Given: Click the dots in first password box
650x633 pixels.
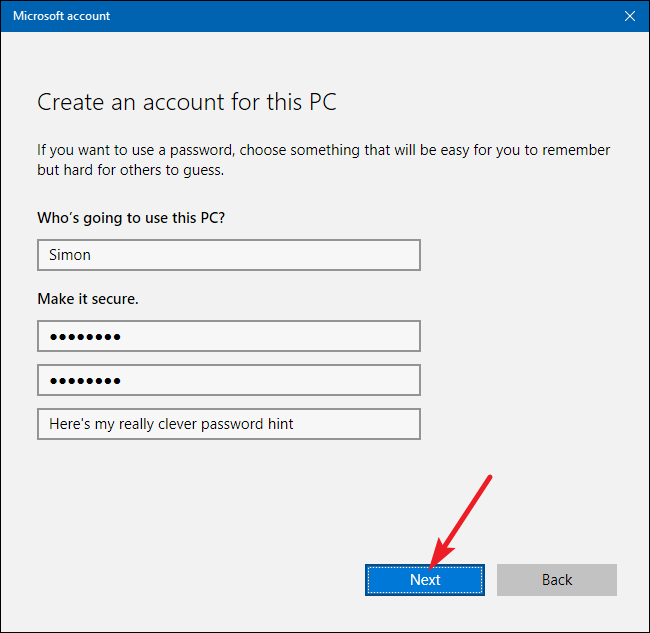Looking at the screenshot, I should (85, 337).
